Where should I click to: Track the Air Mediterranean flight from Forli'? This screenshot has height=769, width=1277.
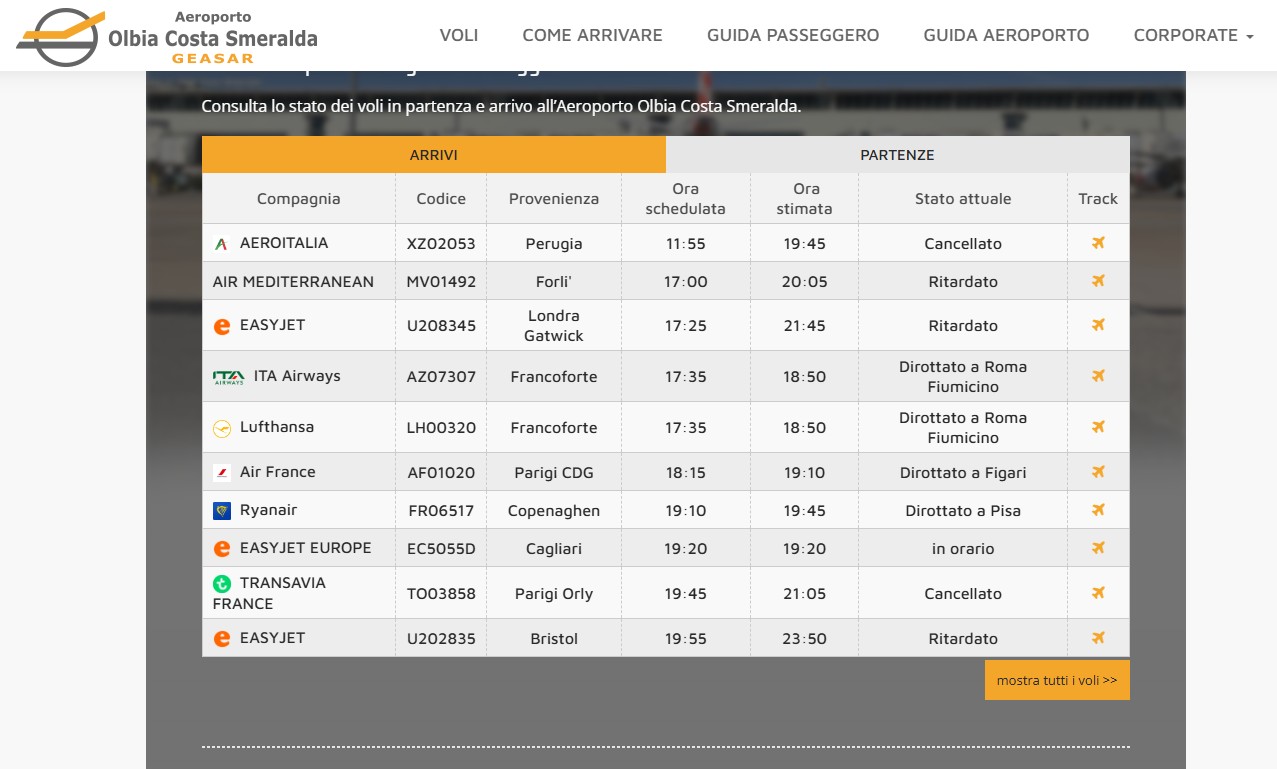coord(1098,281)
